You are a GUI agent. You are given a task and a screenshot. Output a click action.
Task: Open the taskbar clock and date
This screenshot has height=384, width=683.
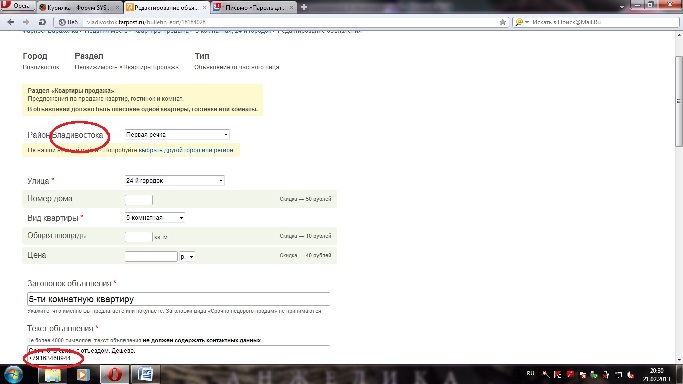point(657,374)
